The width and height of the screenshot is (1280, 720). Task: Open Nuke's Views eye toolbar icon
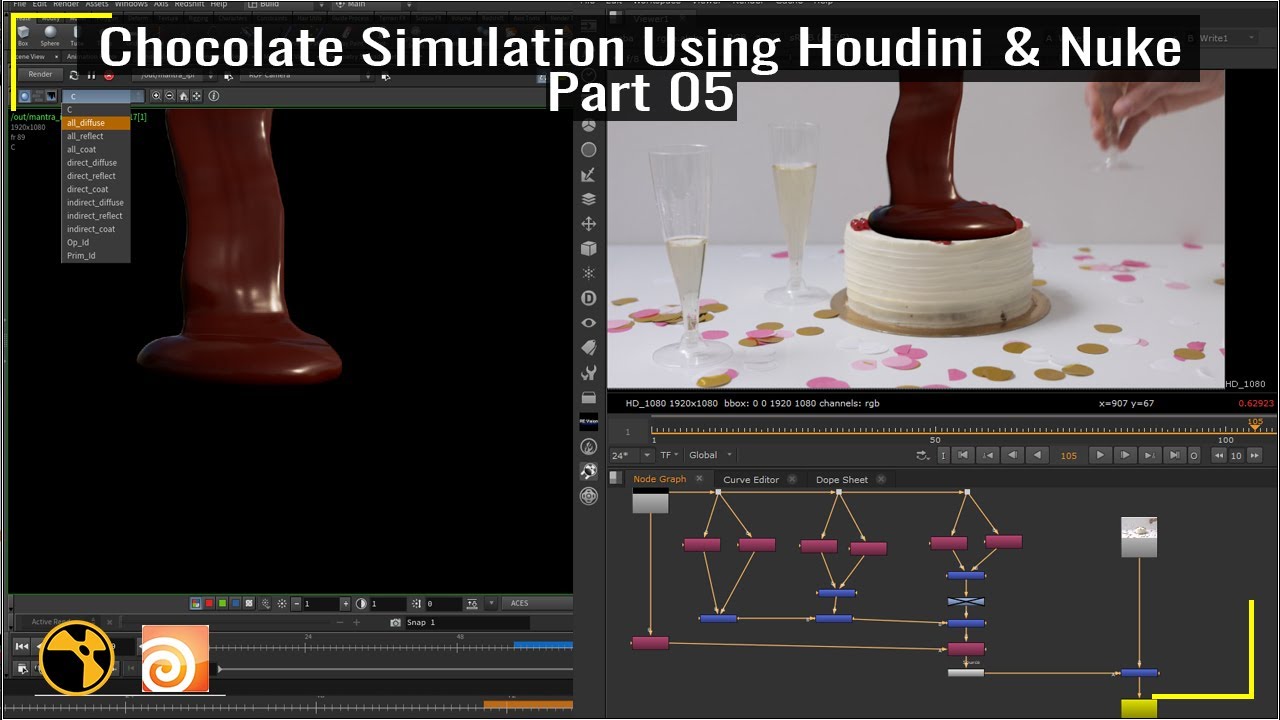[589, 323]
